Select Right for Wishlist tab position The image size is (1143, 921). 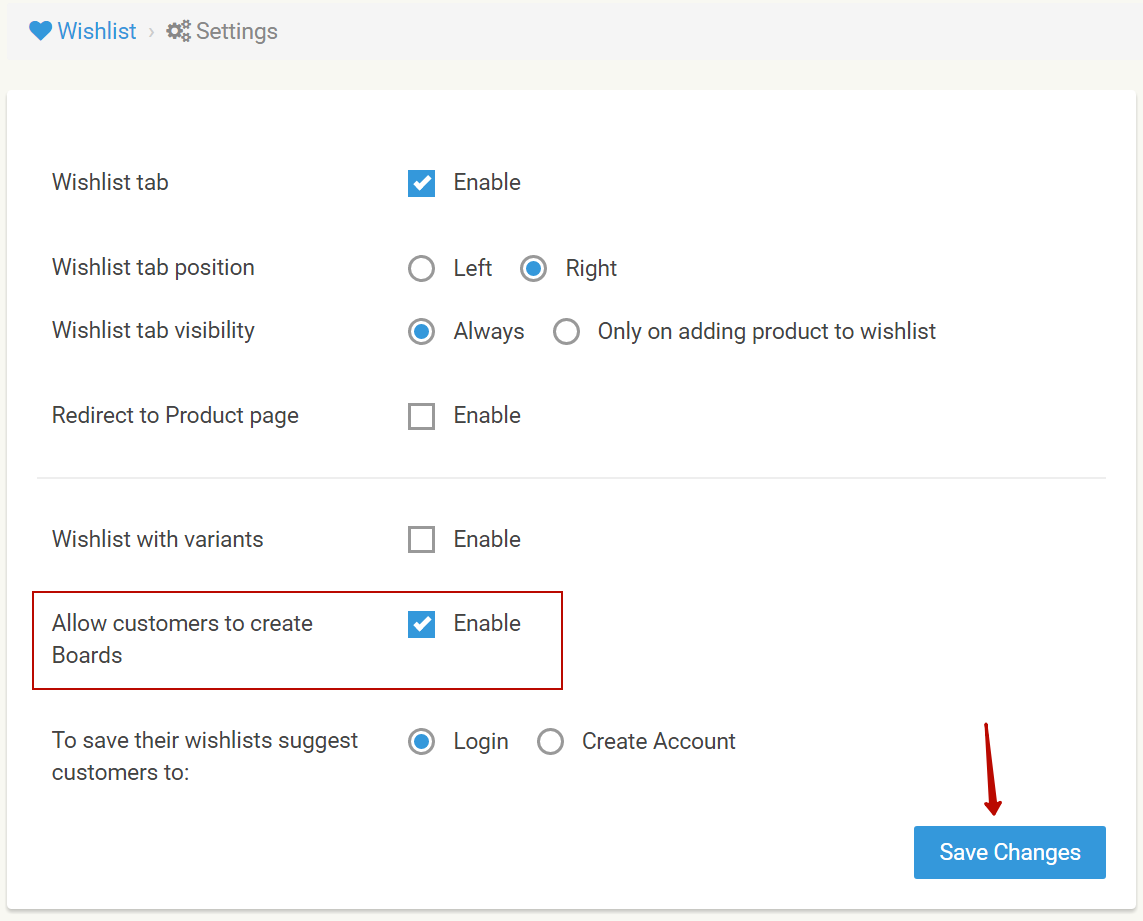534,268
